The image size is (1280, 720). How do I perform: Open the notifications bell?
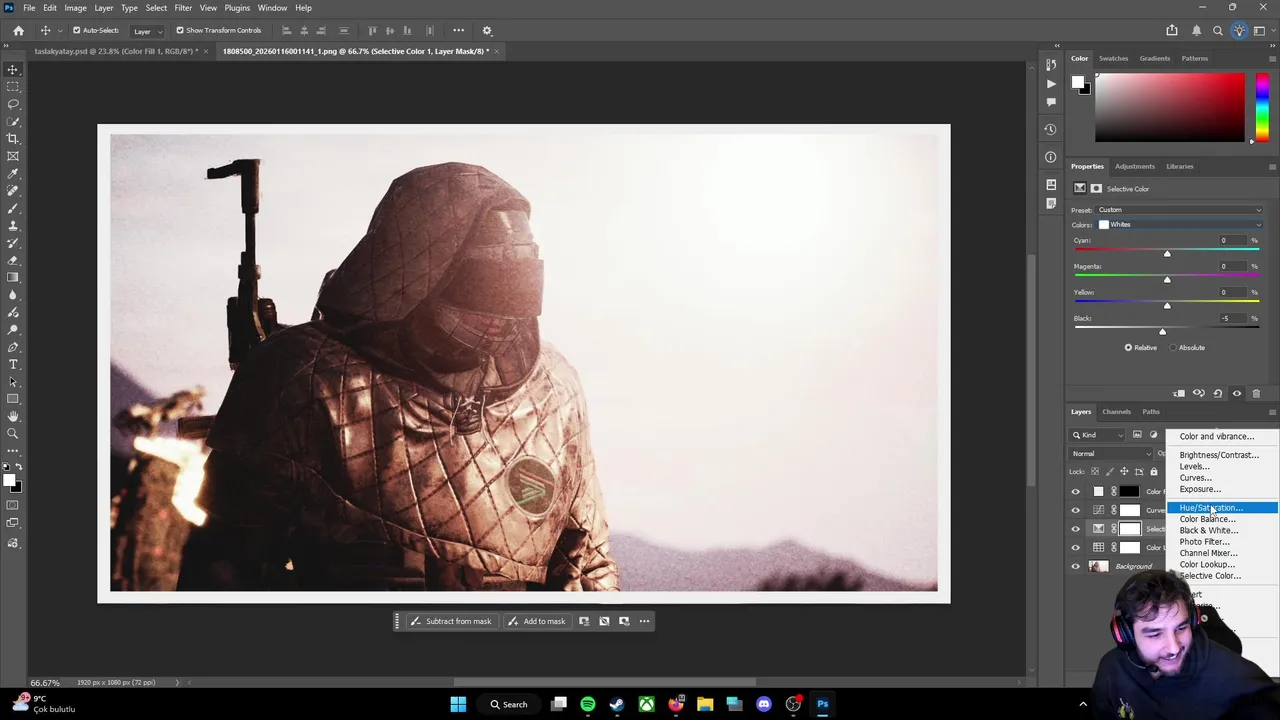[1196, 30]
